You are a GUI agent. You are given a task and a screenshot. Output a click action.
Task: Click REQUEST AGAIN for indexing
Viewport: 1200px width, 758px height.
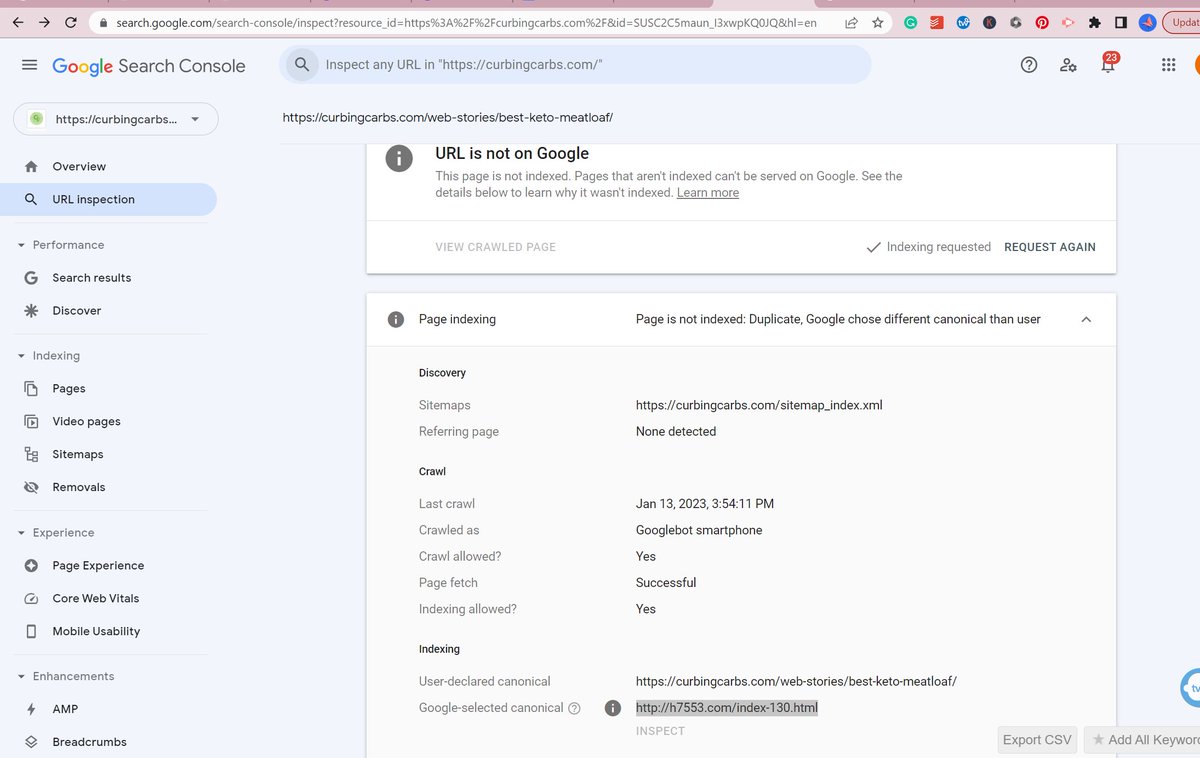(x=1050, y=247)
